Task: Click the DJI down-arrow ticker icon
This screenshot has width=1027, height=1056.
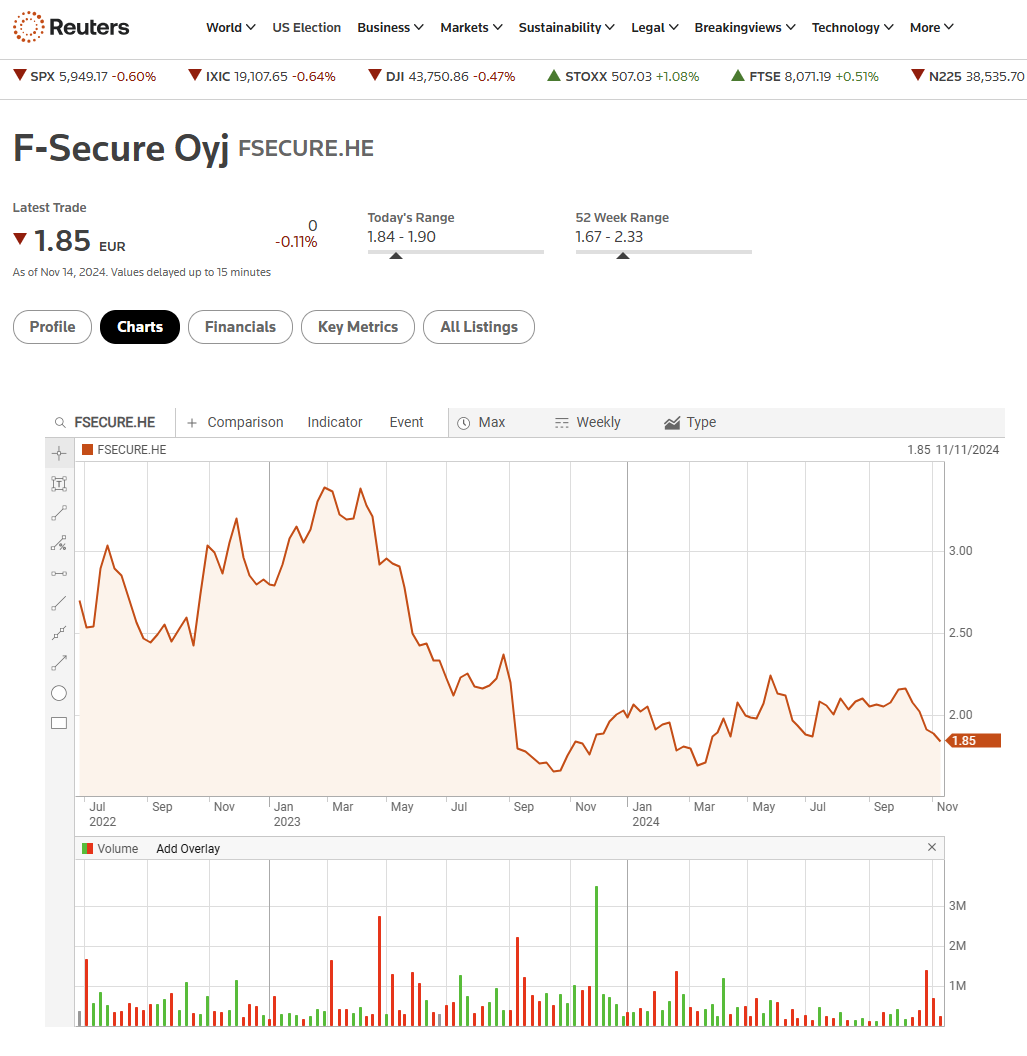Action: [x=375, y=75]
